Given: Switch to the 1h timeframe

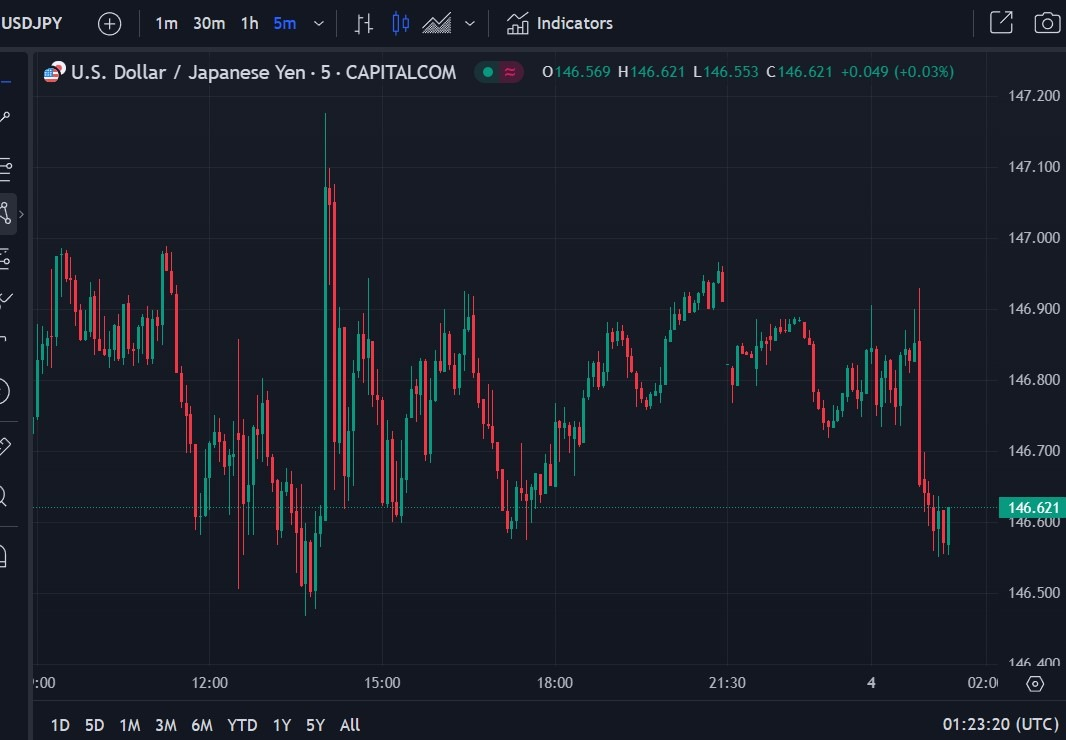Looking at the screenshot, I should (250, 24).
